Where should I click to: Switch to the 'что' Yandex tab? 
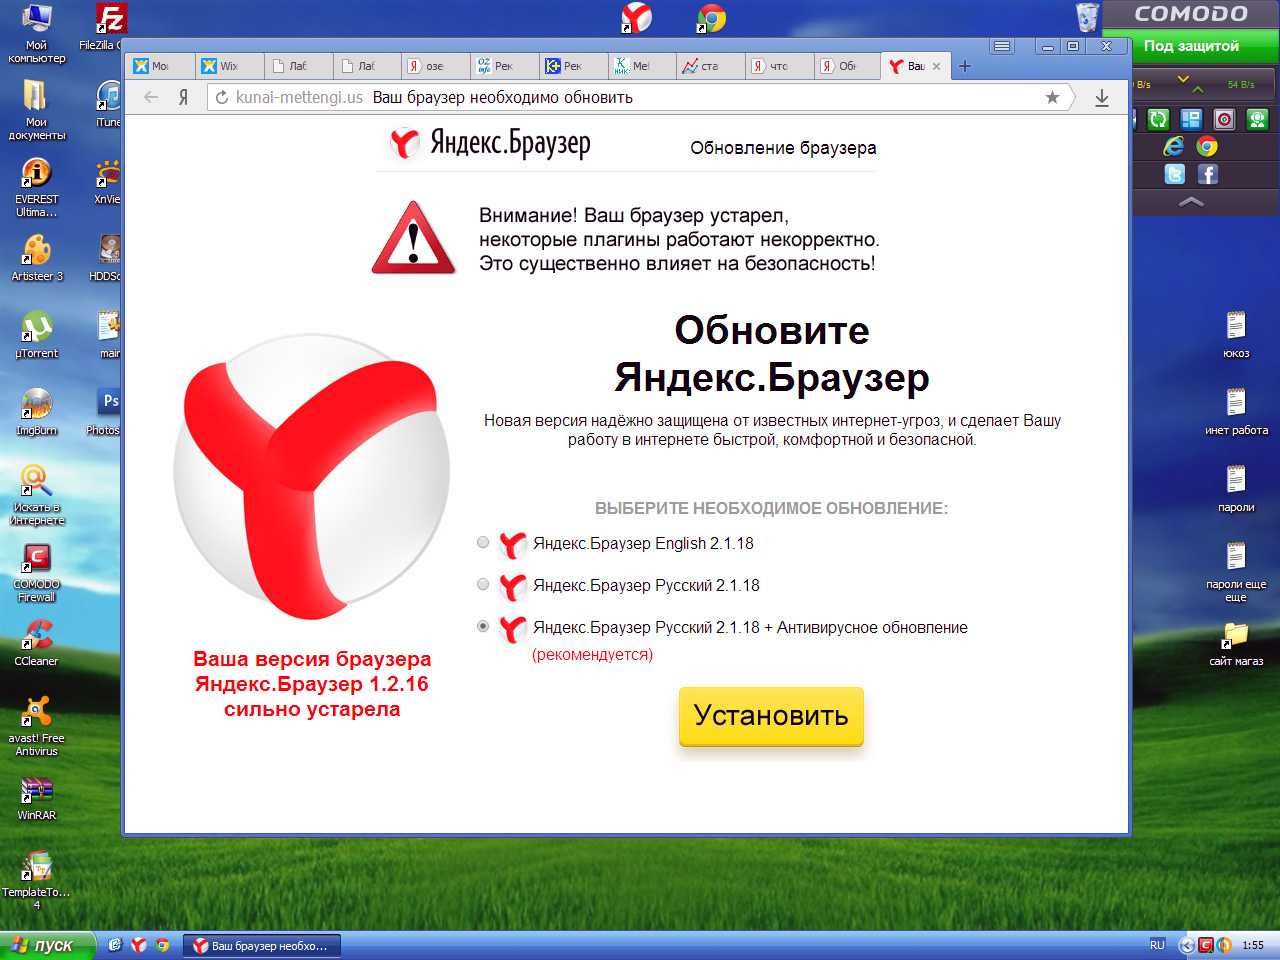[x=774, y=66]
